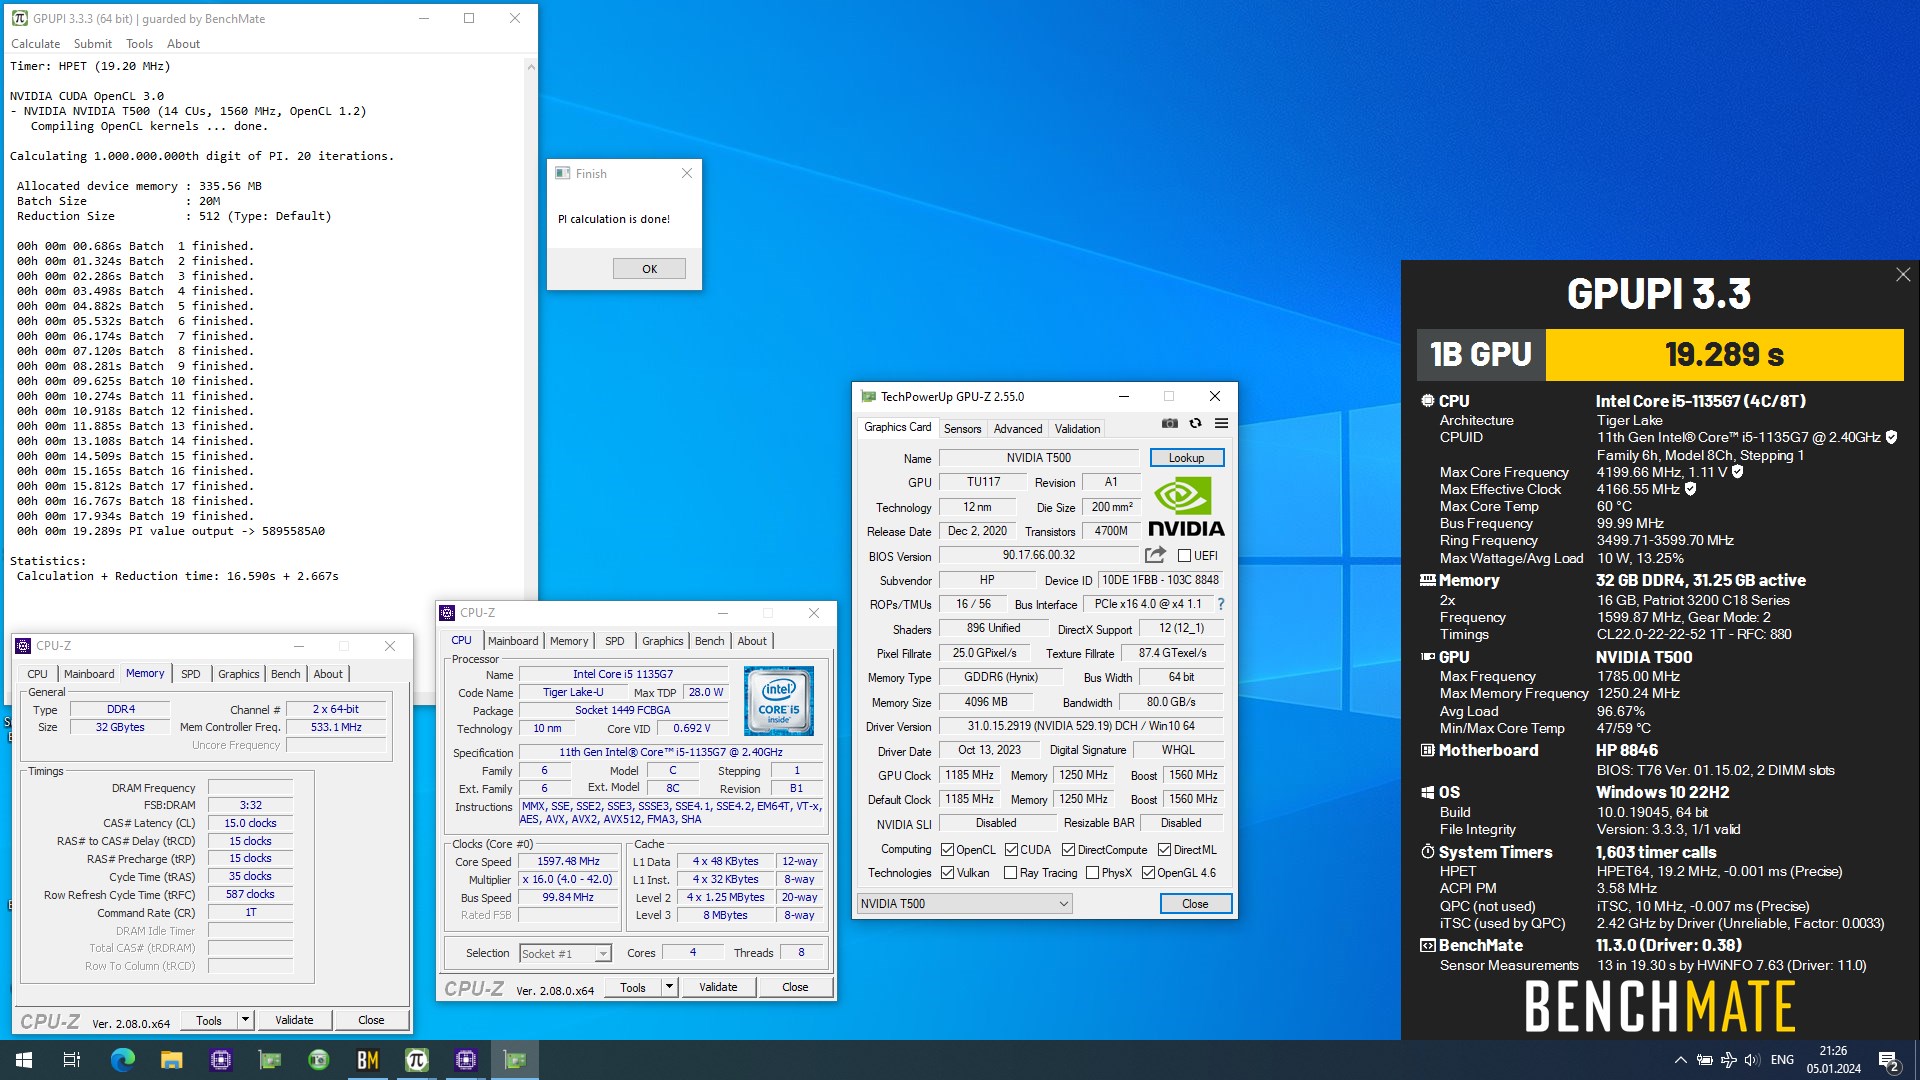
Task: Click the CPU-Z taskbar icon beside File Explorer
Action: [220, 1060]
